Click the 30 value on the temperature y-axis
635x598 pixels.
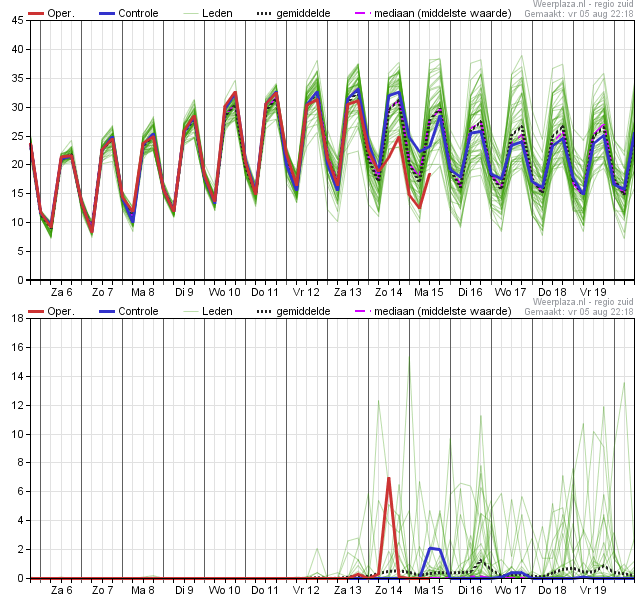(x=18, y=107)
